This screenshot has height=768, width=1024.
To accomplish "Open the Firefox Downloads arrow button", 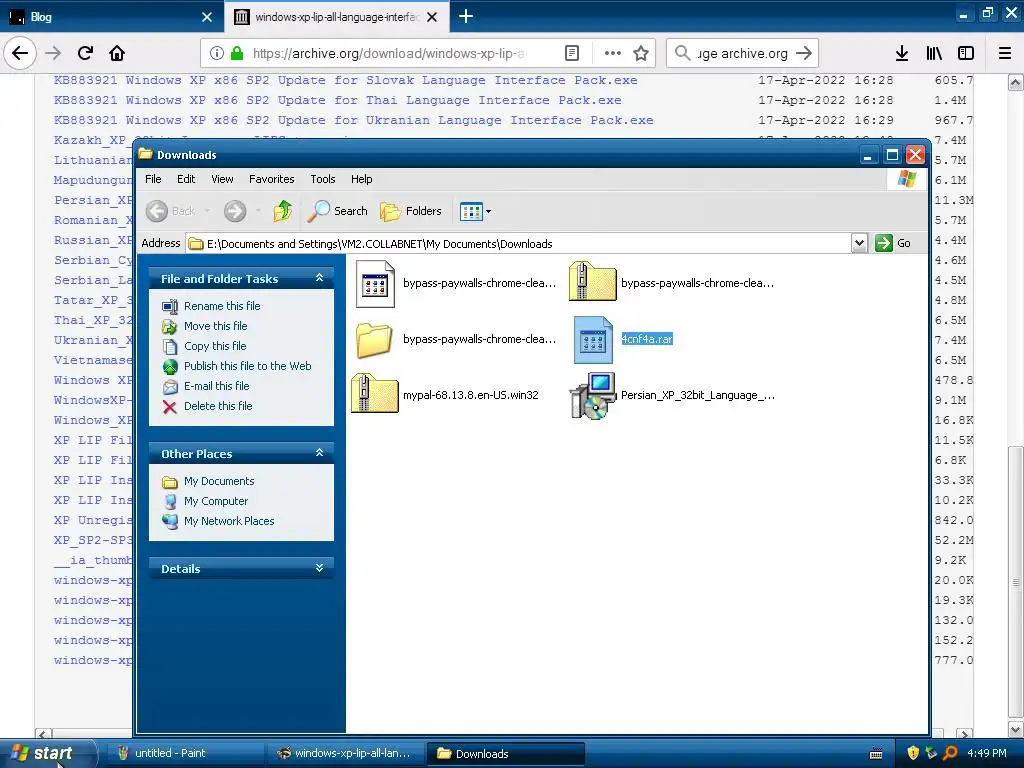I will click(902, 53).
